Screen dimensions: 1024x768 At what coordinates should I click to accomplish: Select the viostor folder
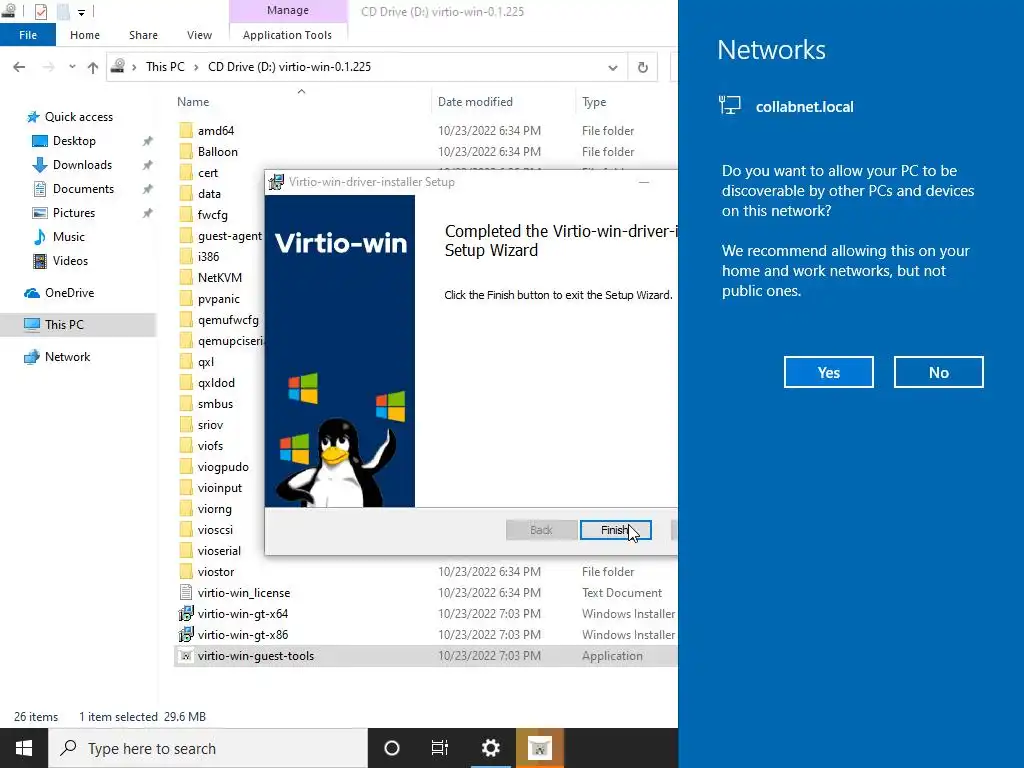coord(216,571)
